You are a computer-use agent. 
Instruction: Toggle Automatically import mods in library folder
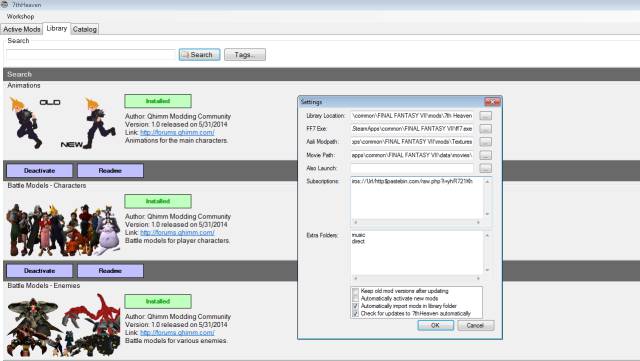[356, 306]
